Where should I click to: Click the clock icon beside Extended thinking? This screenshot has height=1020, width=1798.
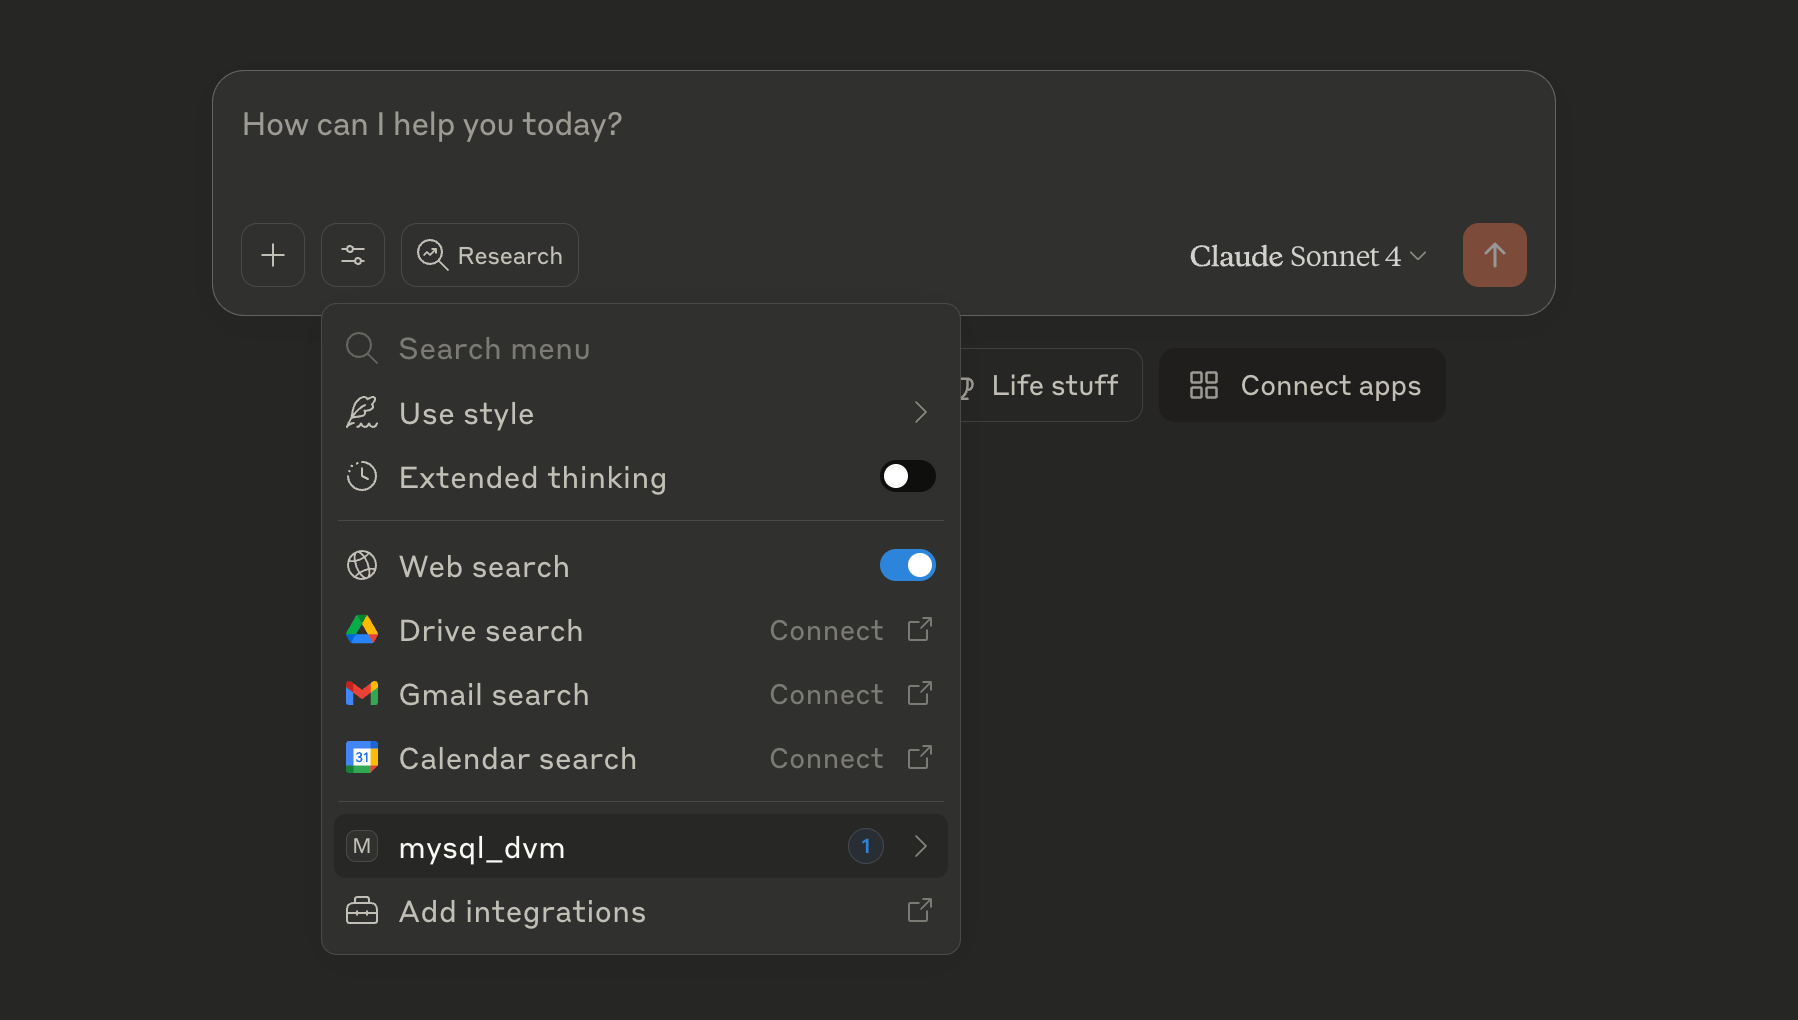click(362, 476)
